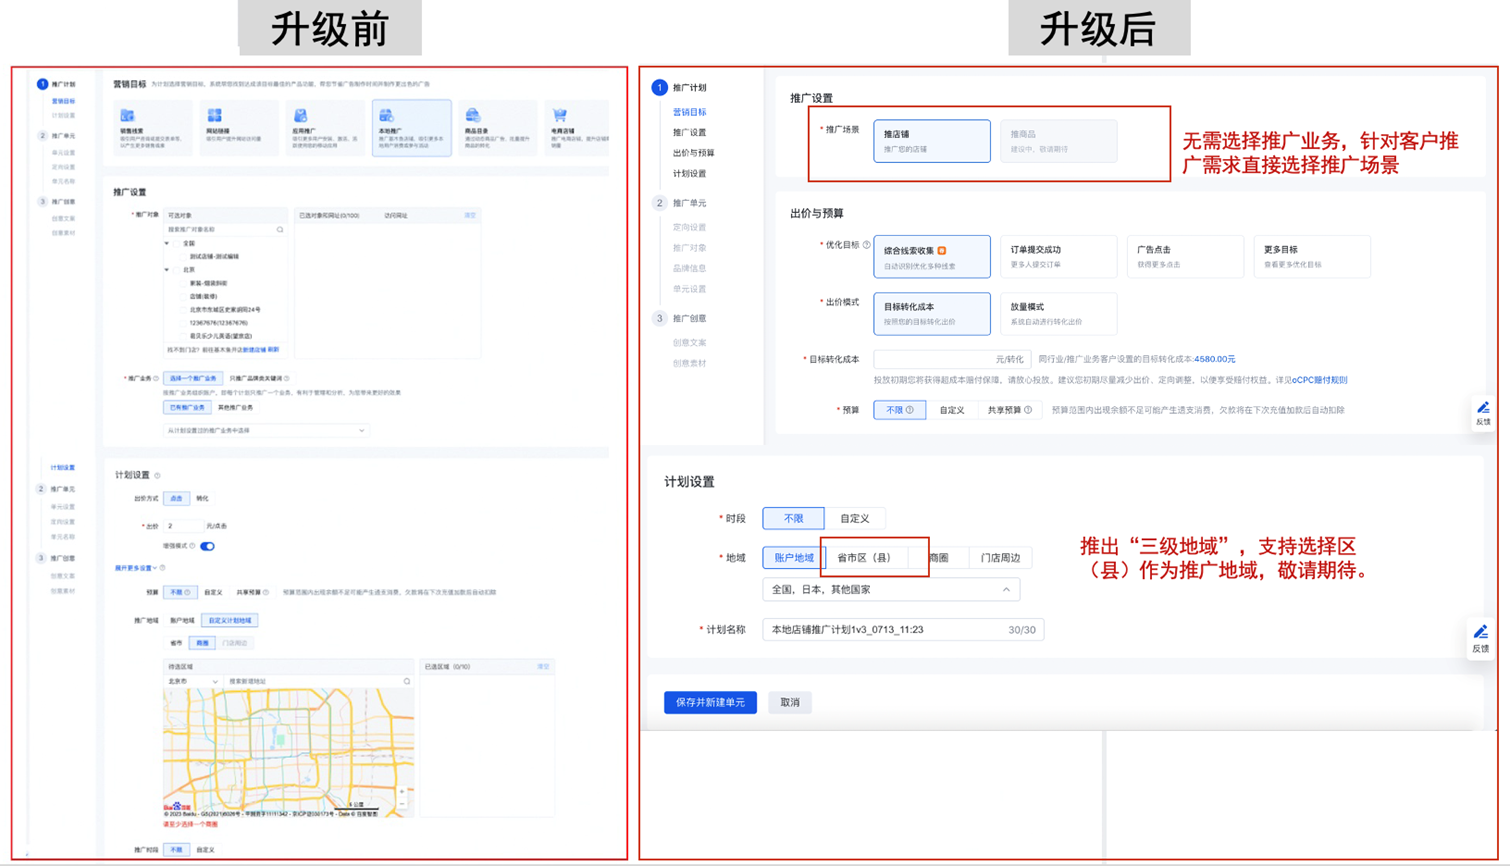The height and width of the screenshot is (866, 1510).
Task: Check the 全国 checkbox in object tree
Action: click(177, 243)
